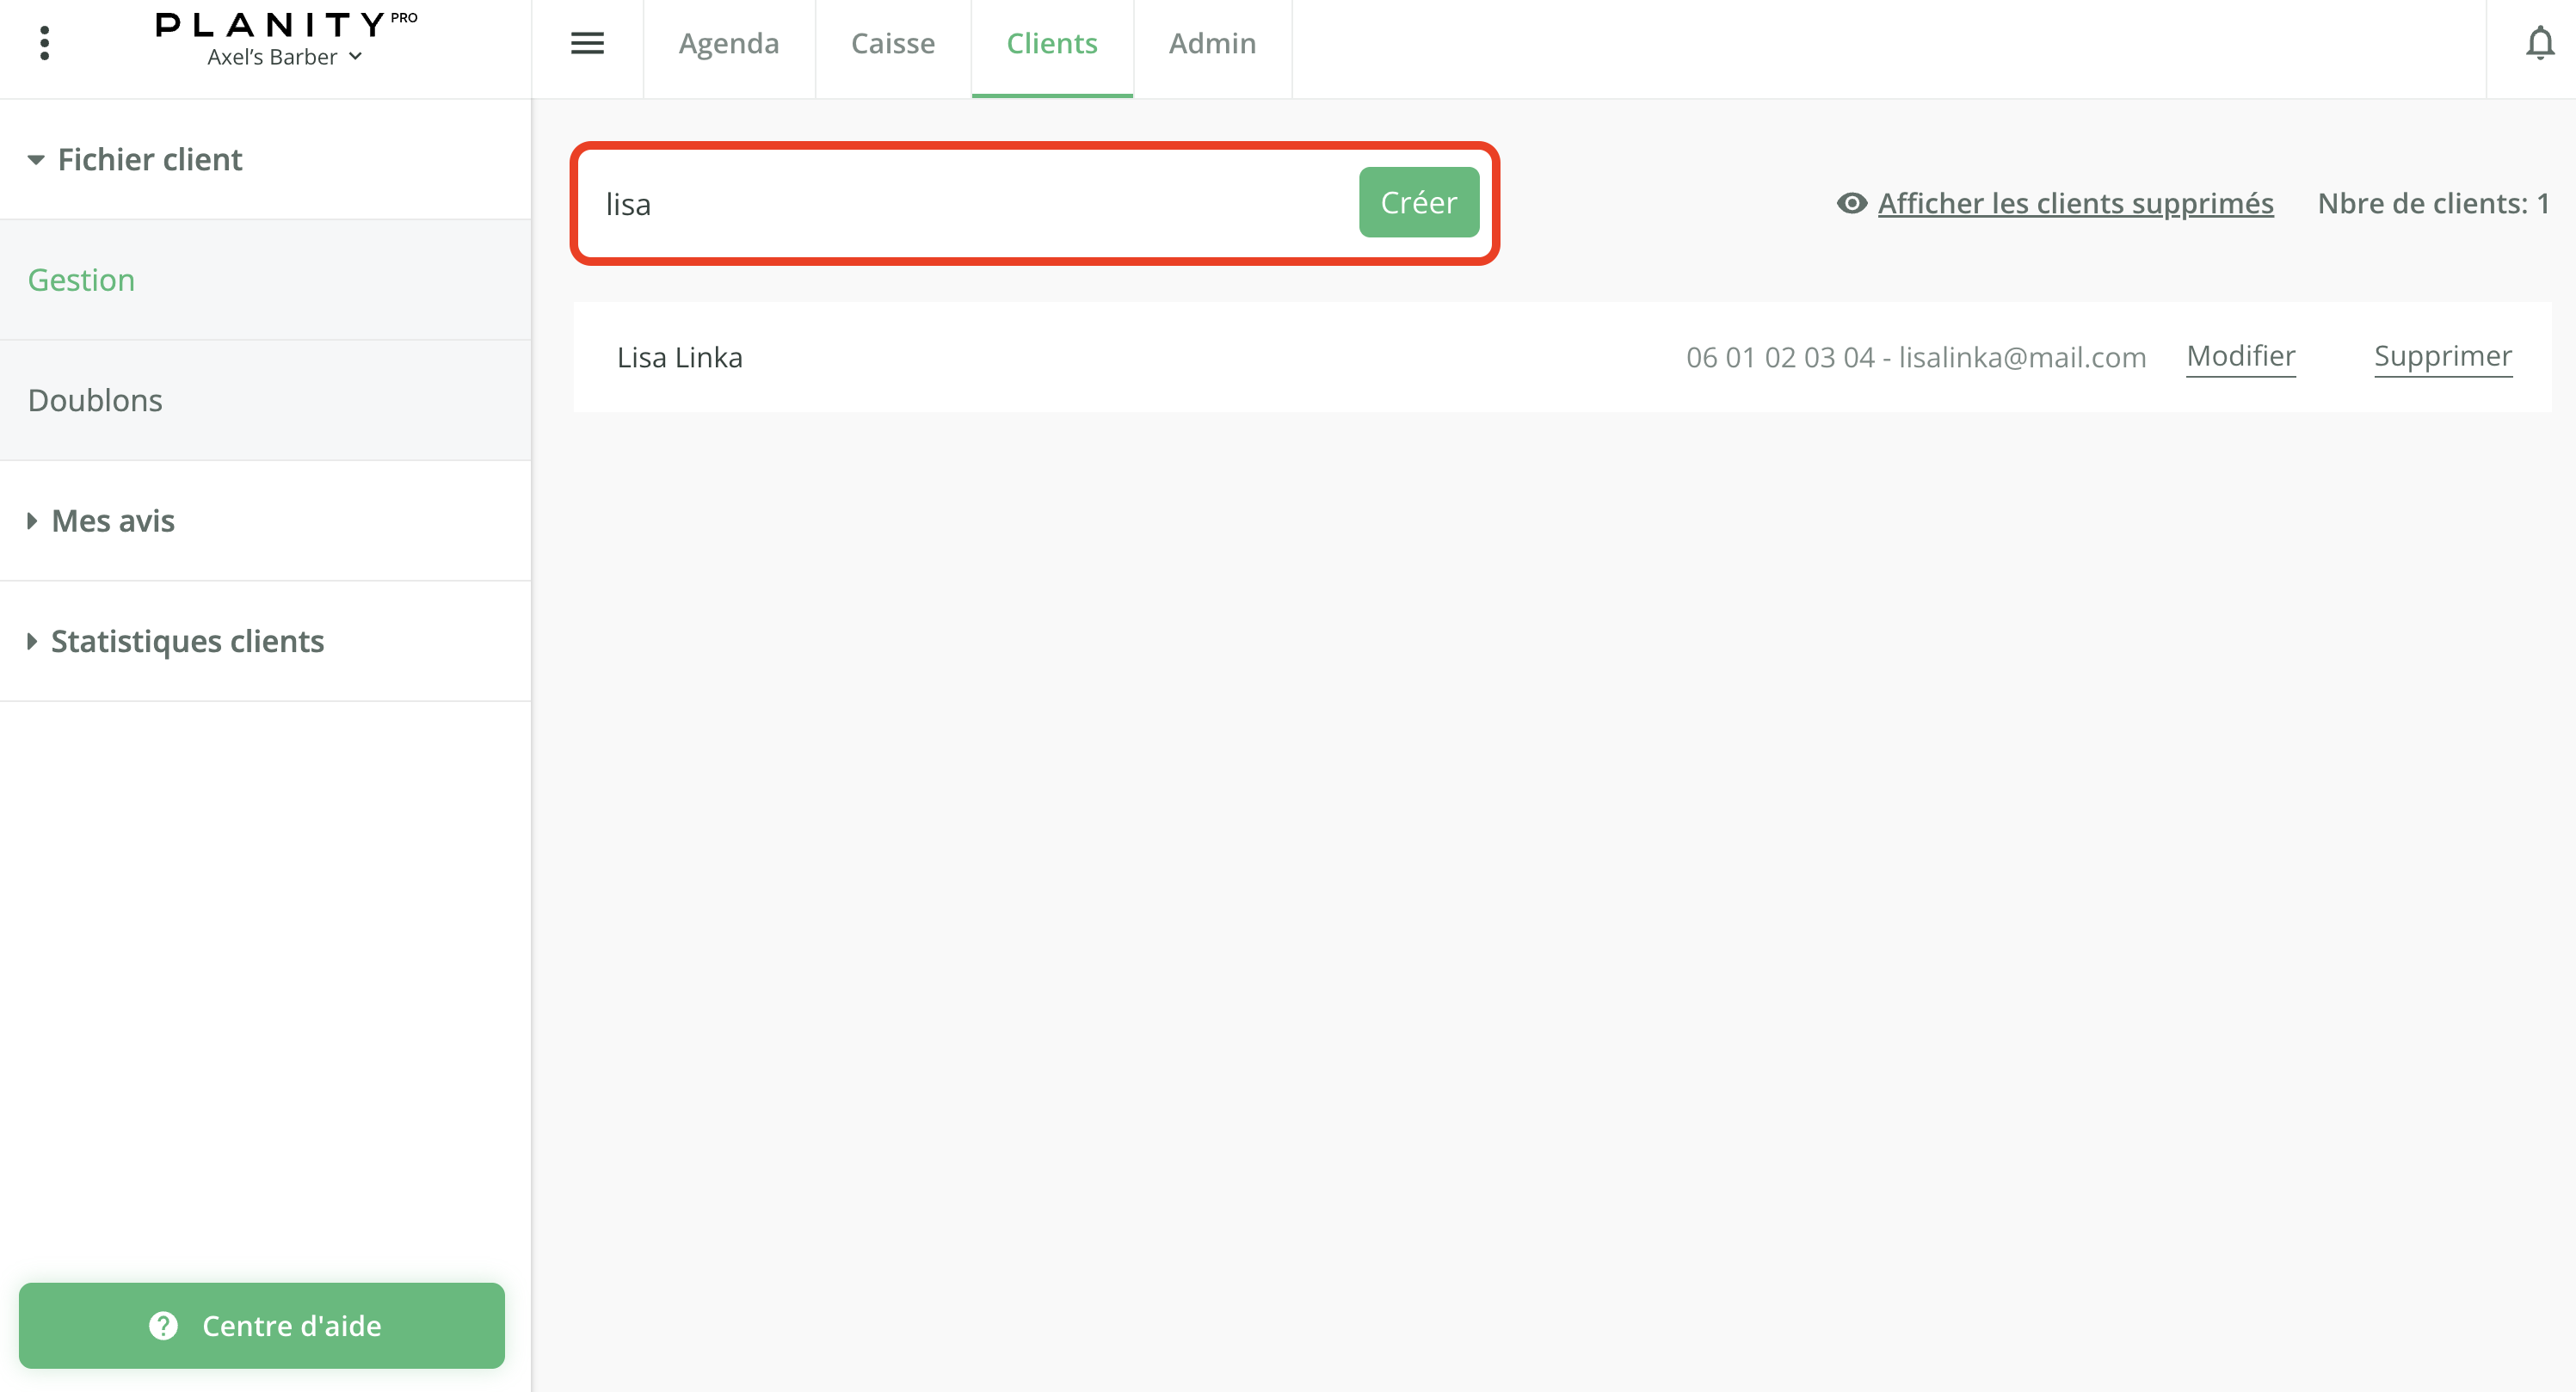
Task: Click the help question mark icon
Action: (x=163, y=1325)
